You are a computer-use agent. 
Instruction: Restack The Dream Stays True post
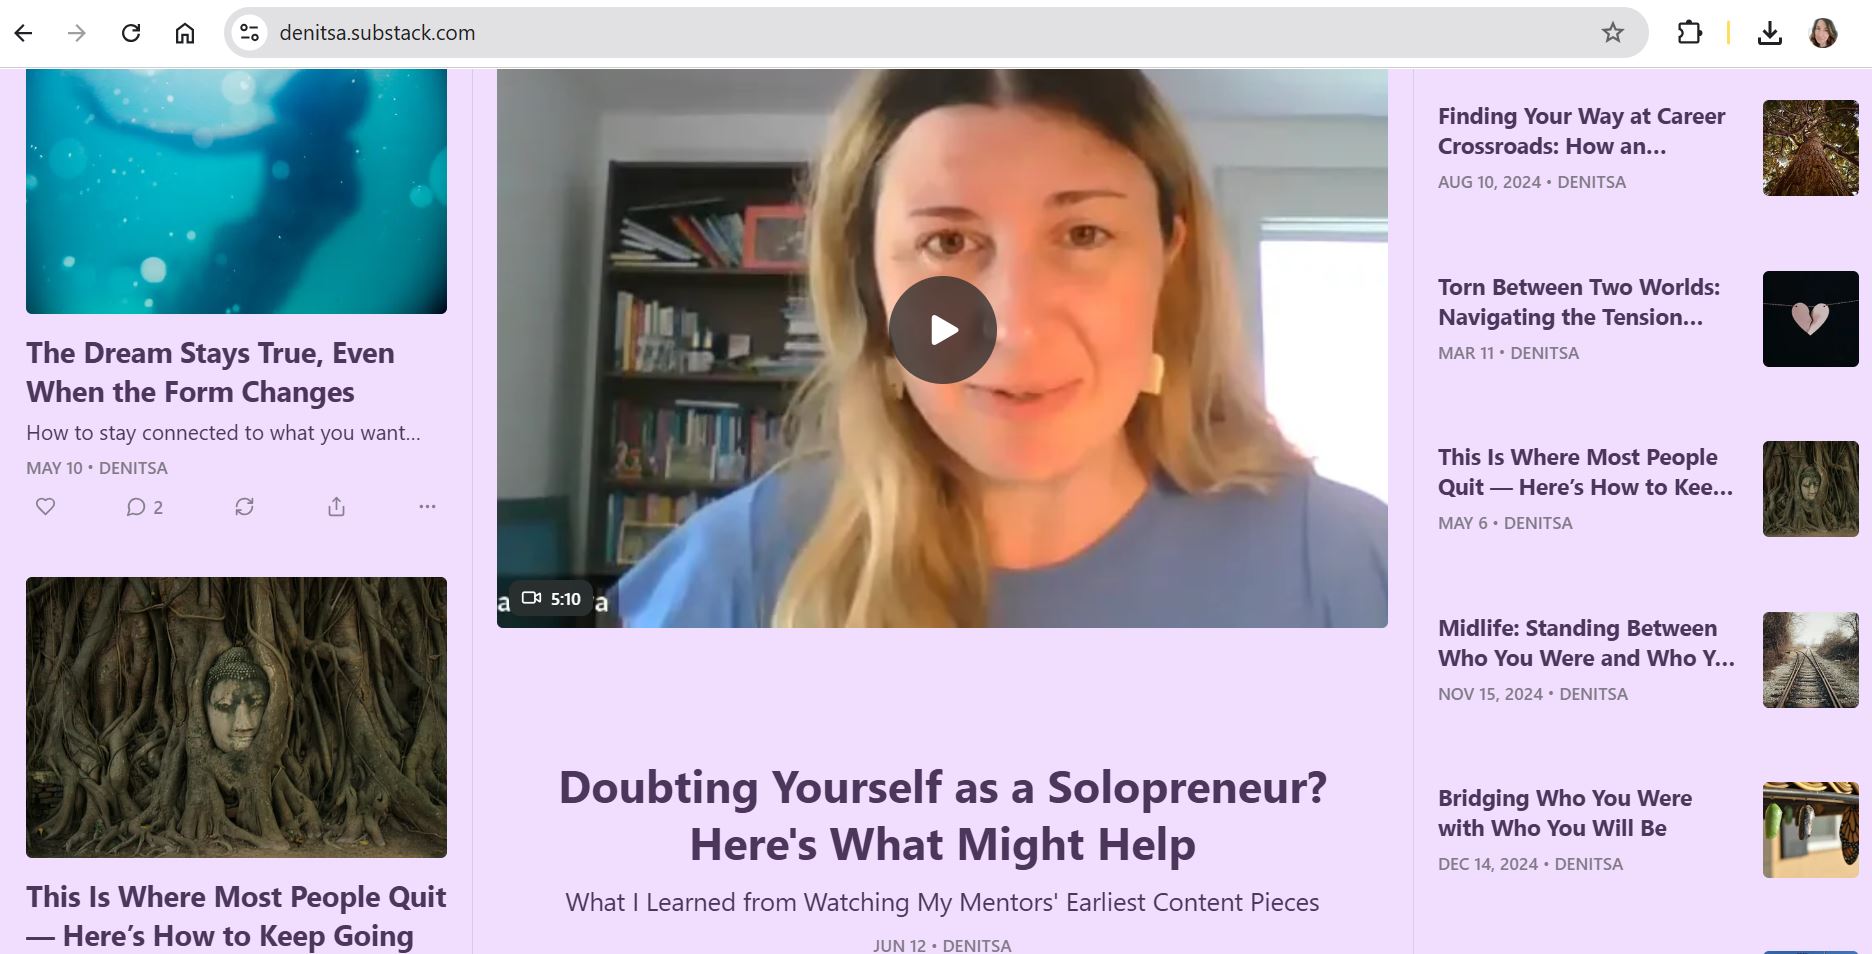[244, 507]
